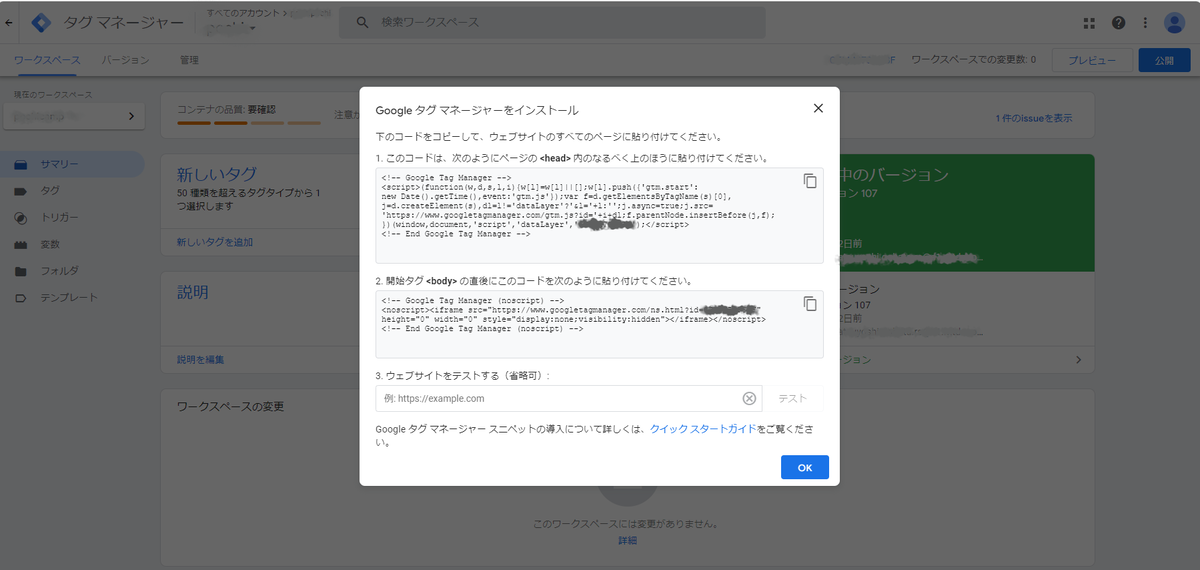The height and width of the screenshot is (570, 1200).
Task: Open 1件のissueを表示 link
Action: tap(1034, 118)
